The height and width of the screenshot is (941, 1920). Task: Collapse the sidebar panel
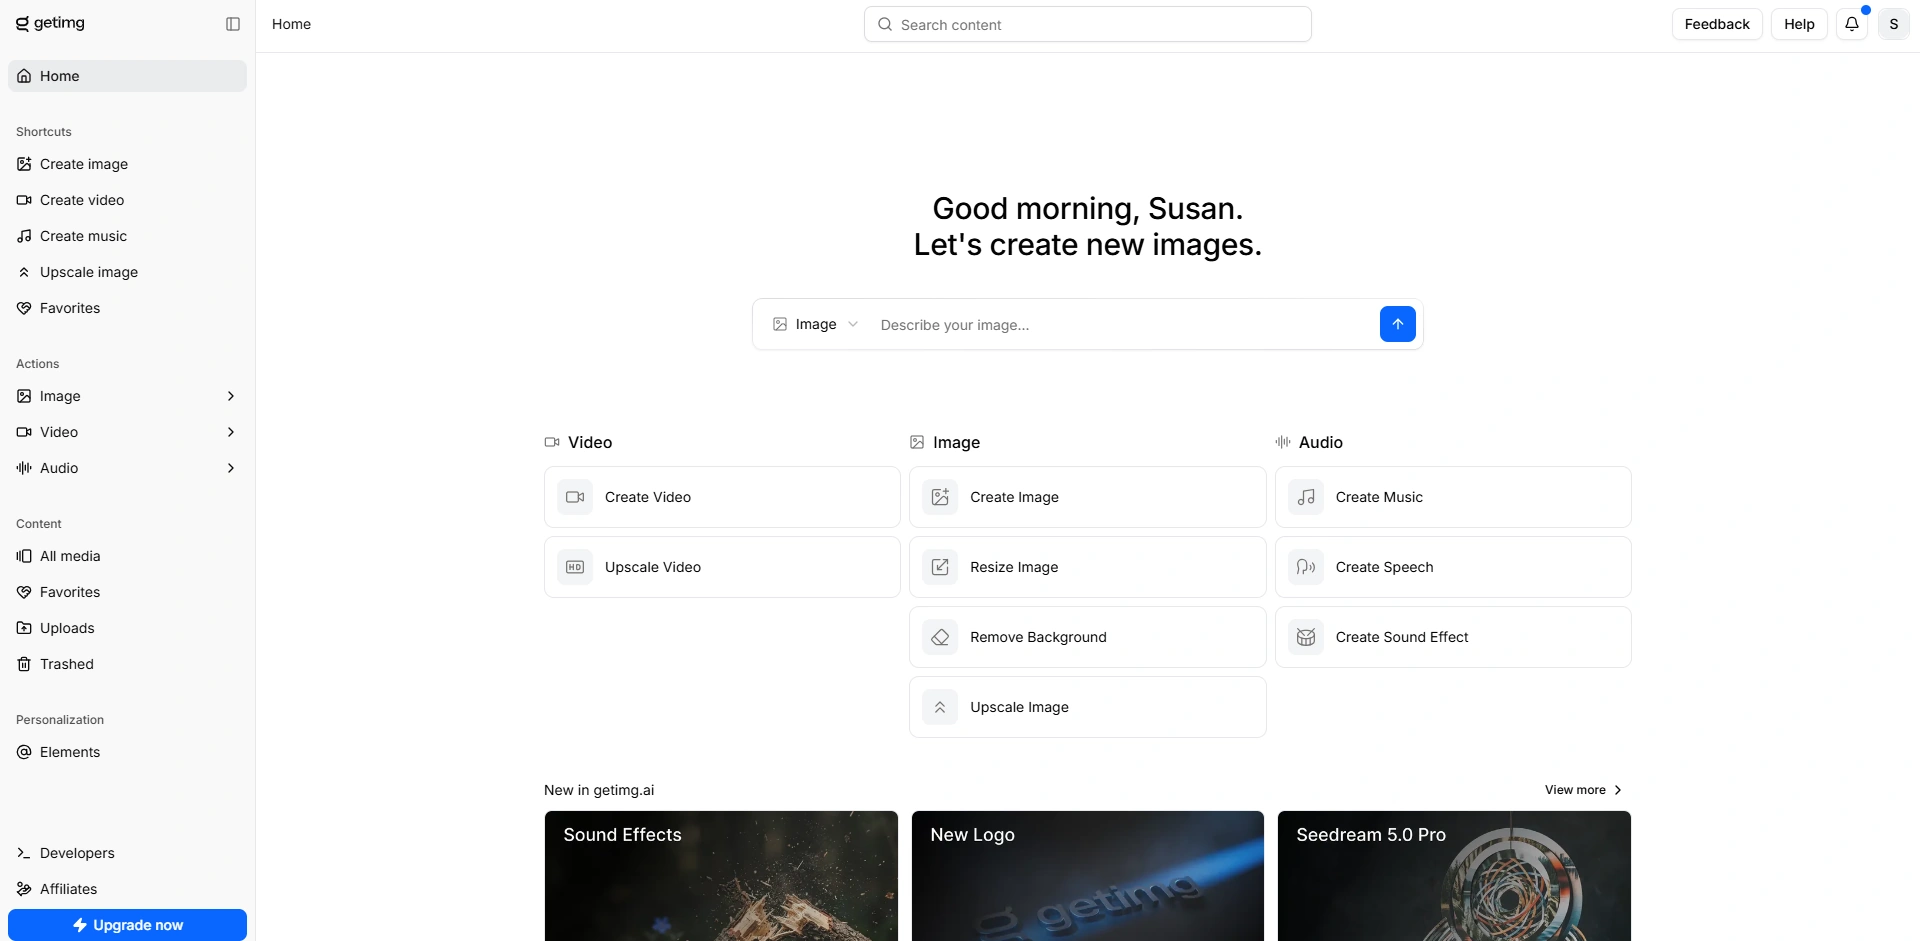click(233, 24)
